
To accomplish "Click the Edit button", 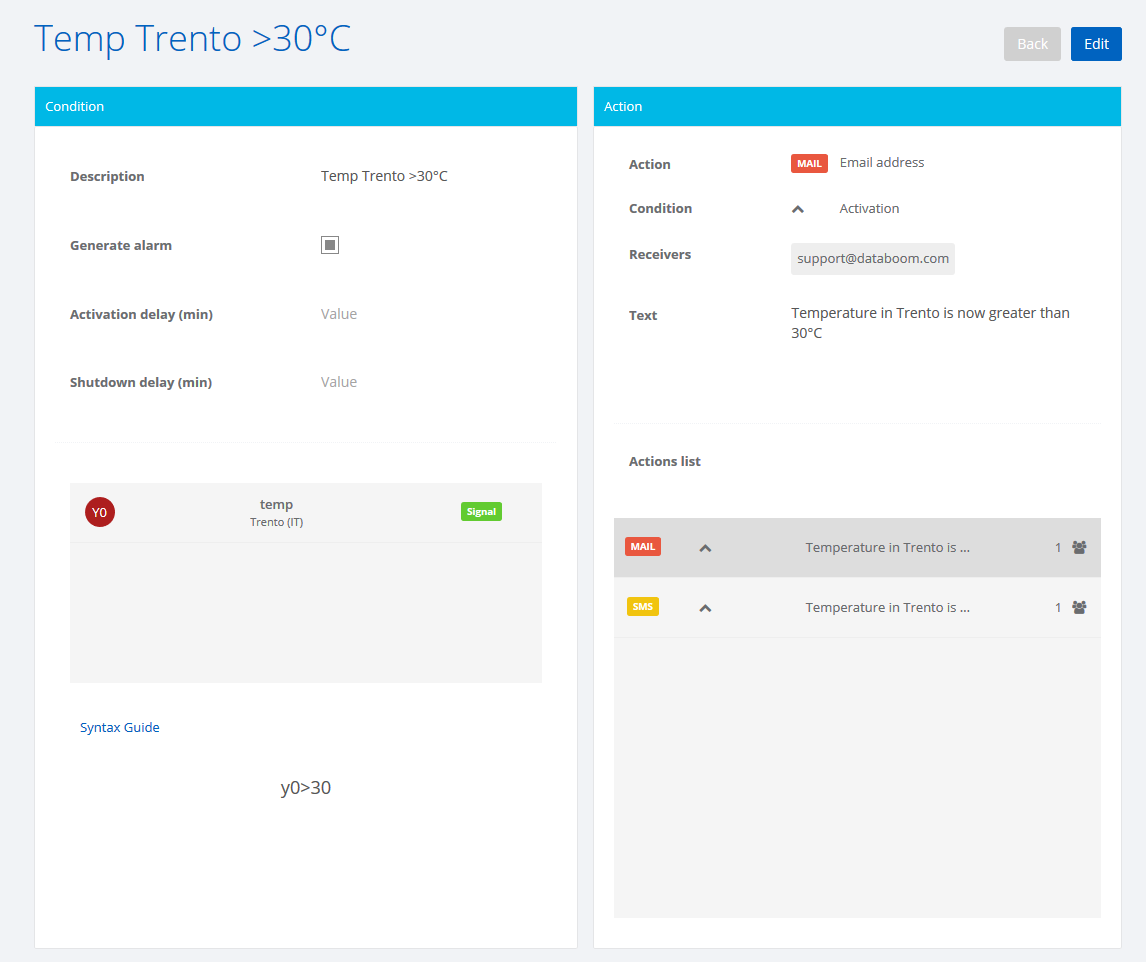I will [1096, 44].
